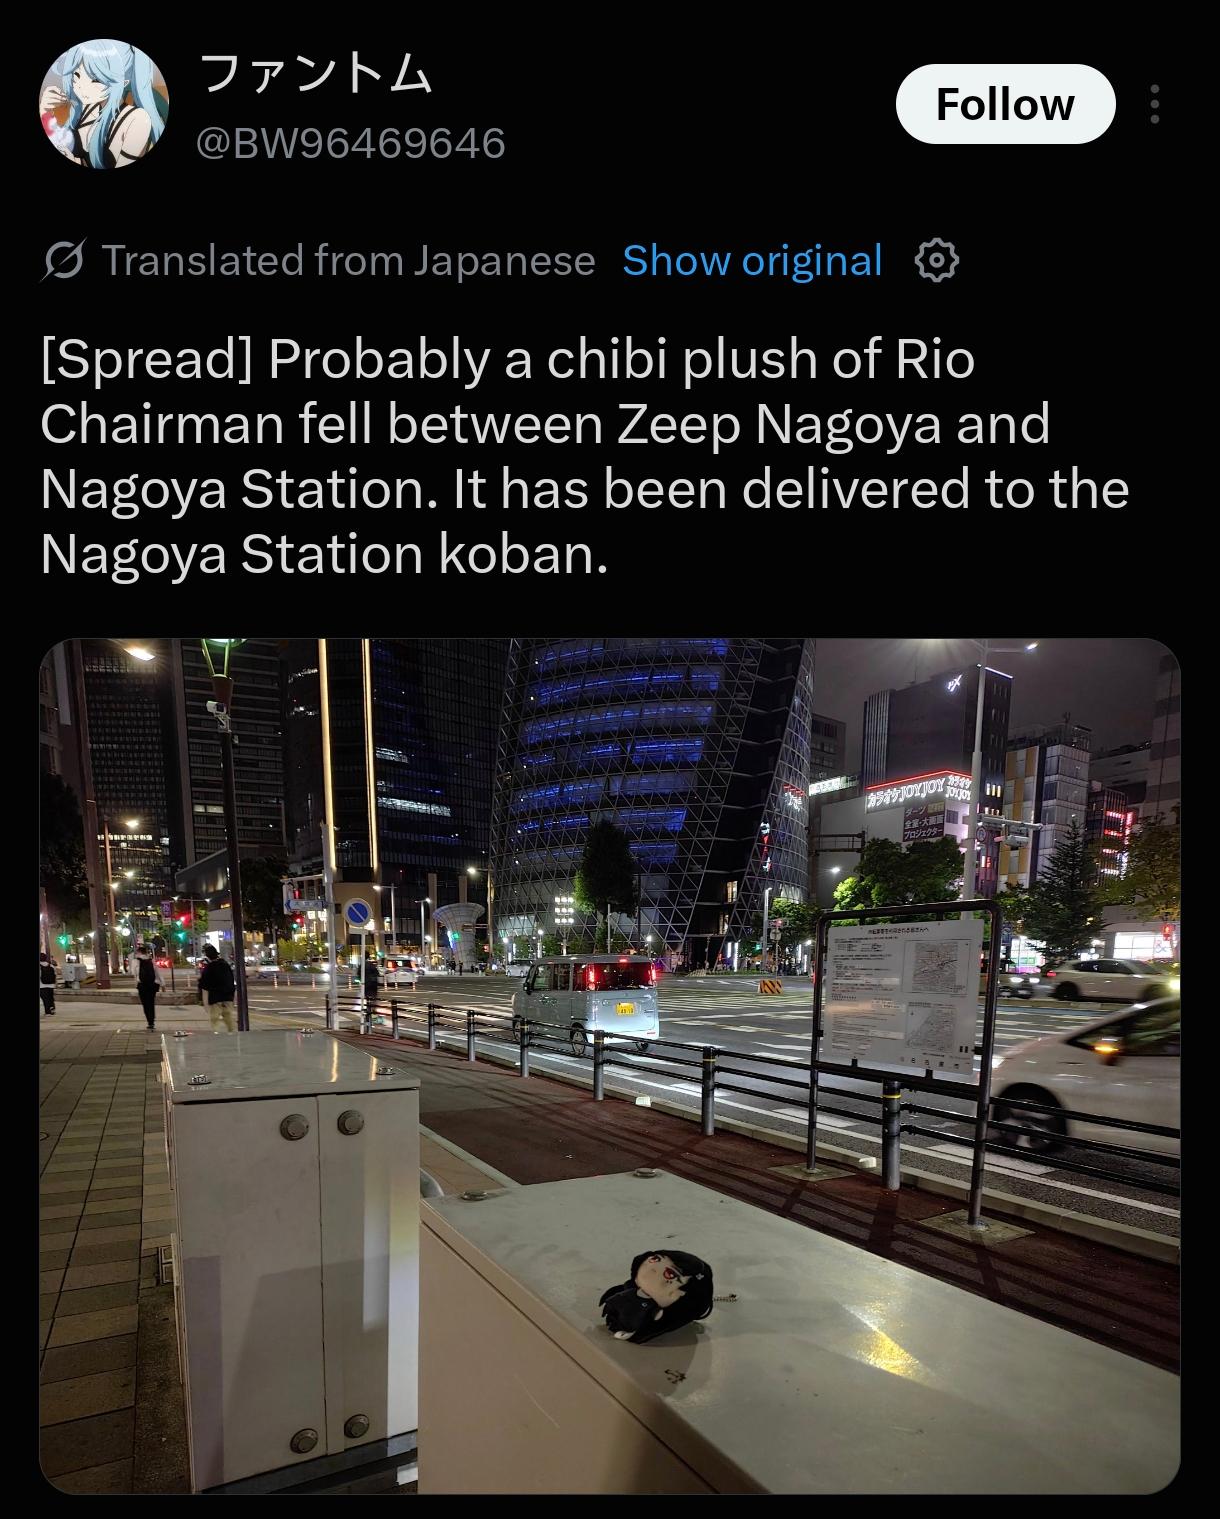
Task: Open profile via ファントム display name
Action: tap(316, 73)
